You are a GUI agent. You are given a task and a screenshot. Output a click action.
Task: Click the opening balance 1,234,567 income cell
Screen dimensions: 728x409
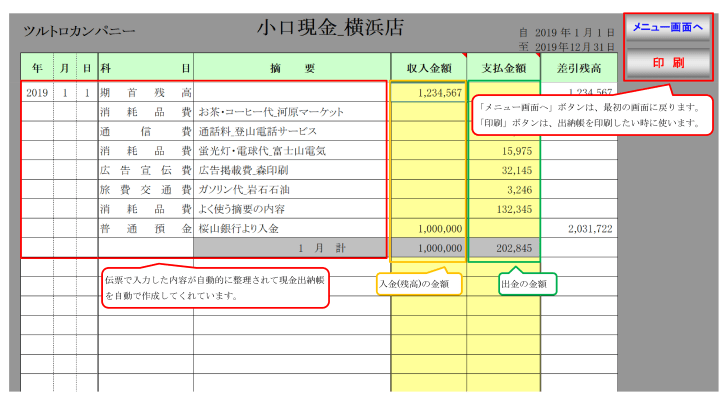click(x=428, y=92)
